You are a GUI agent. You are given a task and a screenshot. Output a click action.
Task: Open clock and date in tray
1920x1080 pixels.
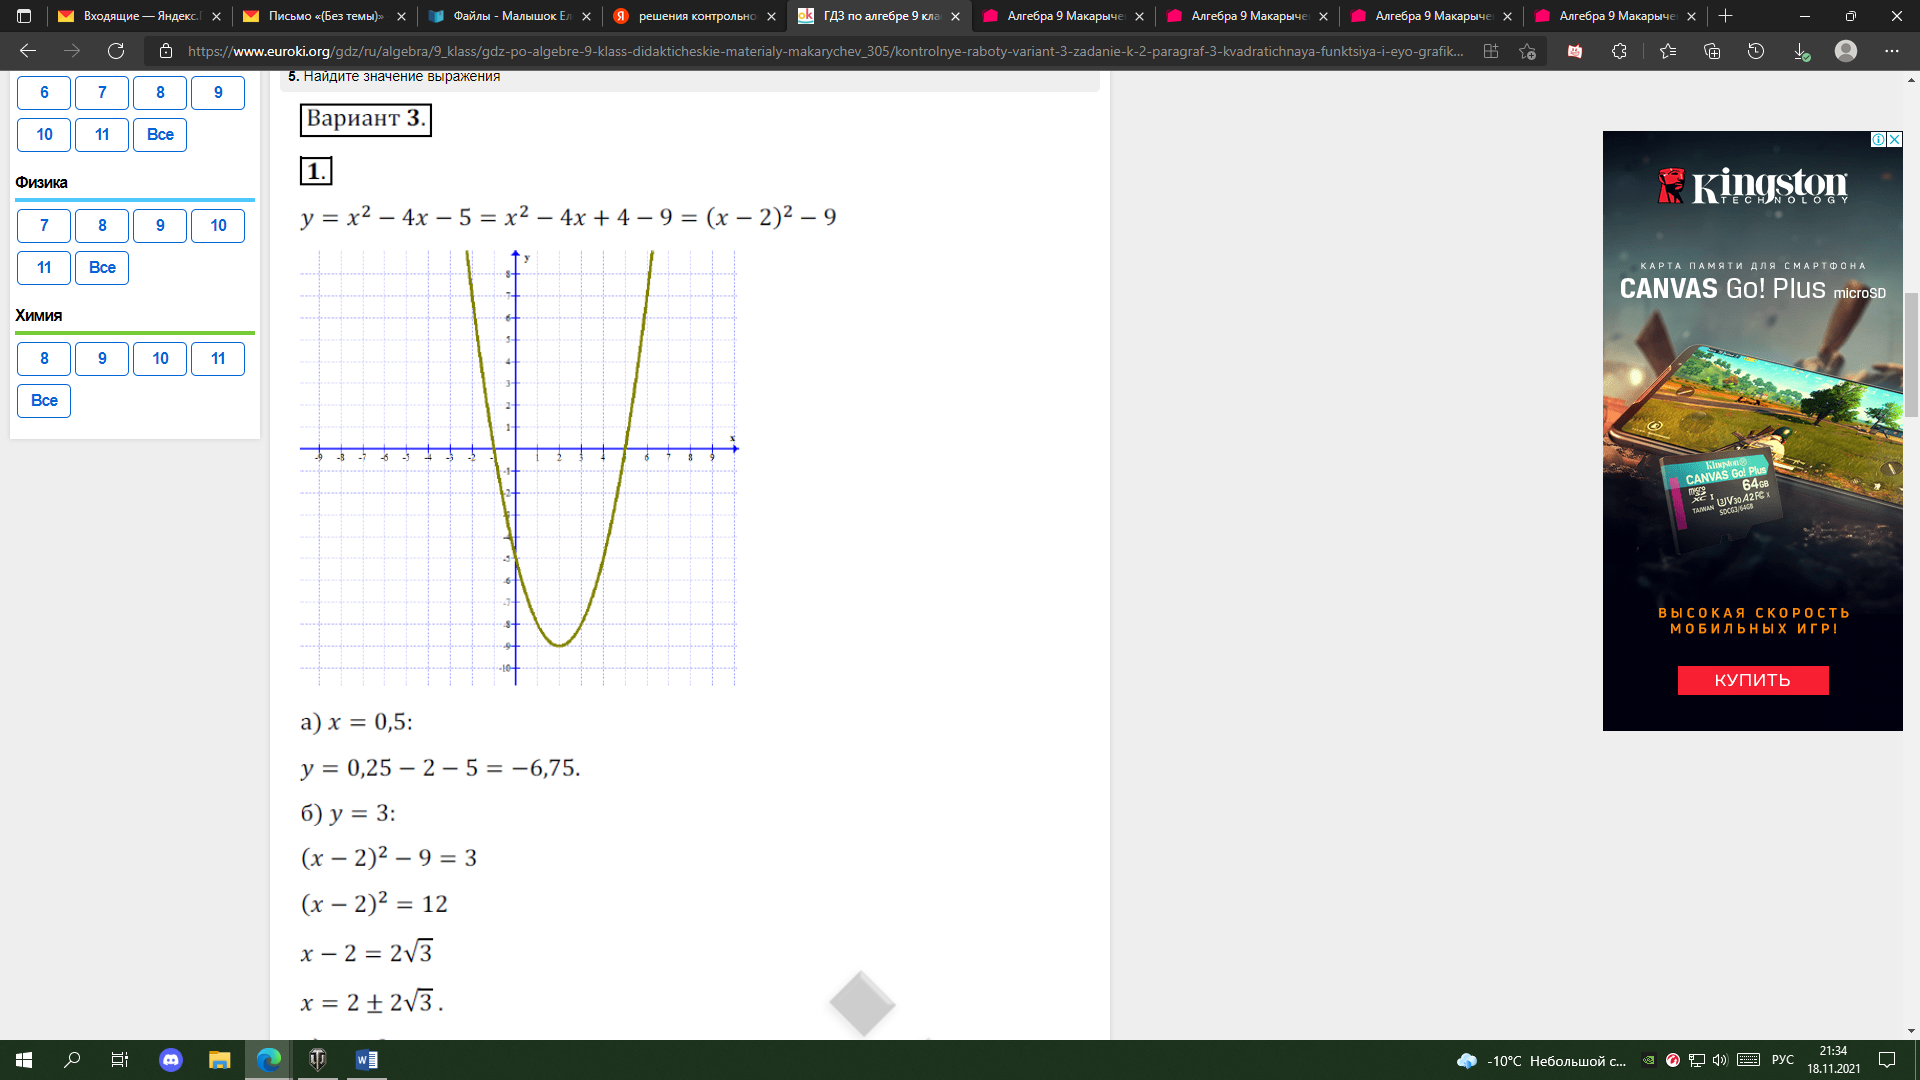point(1833,1060)
